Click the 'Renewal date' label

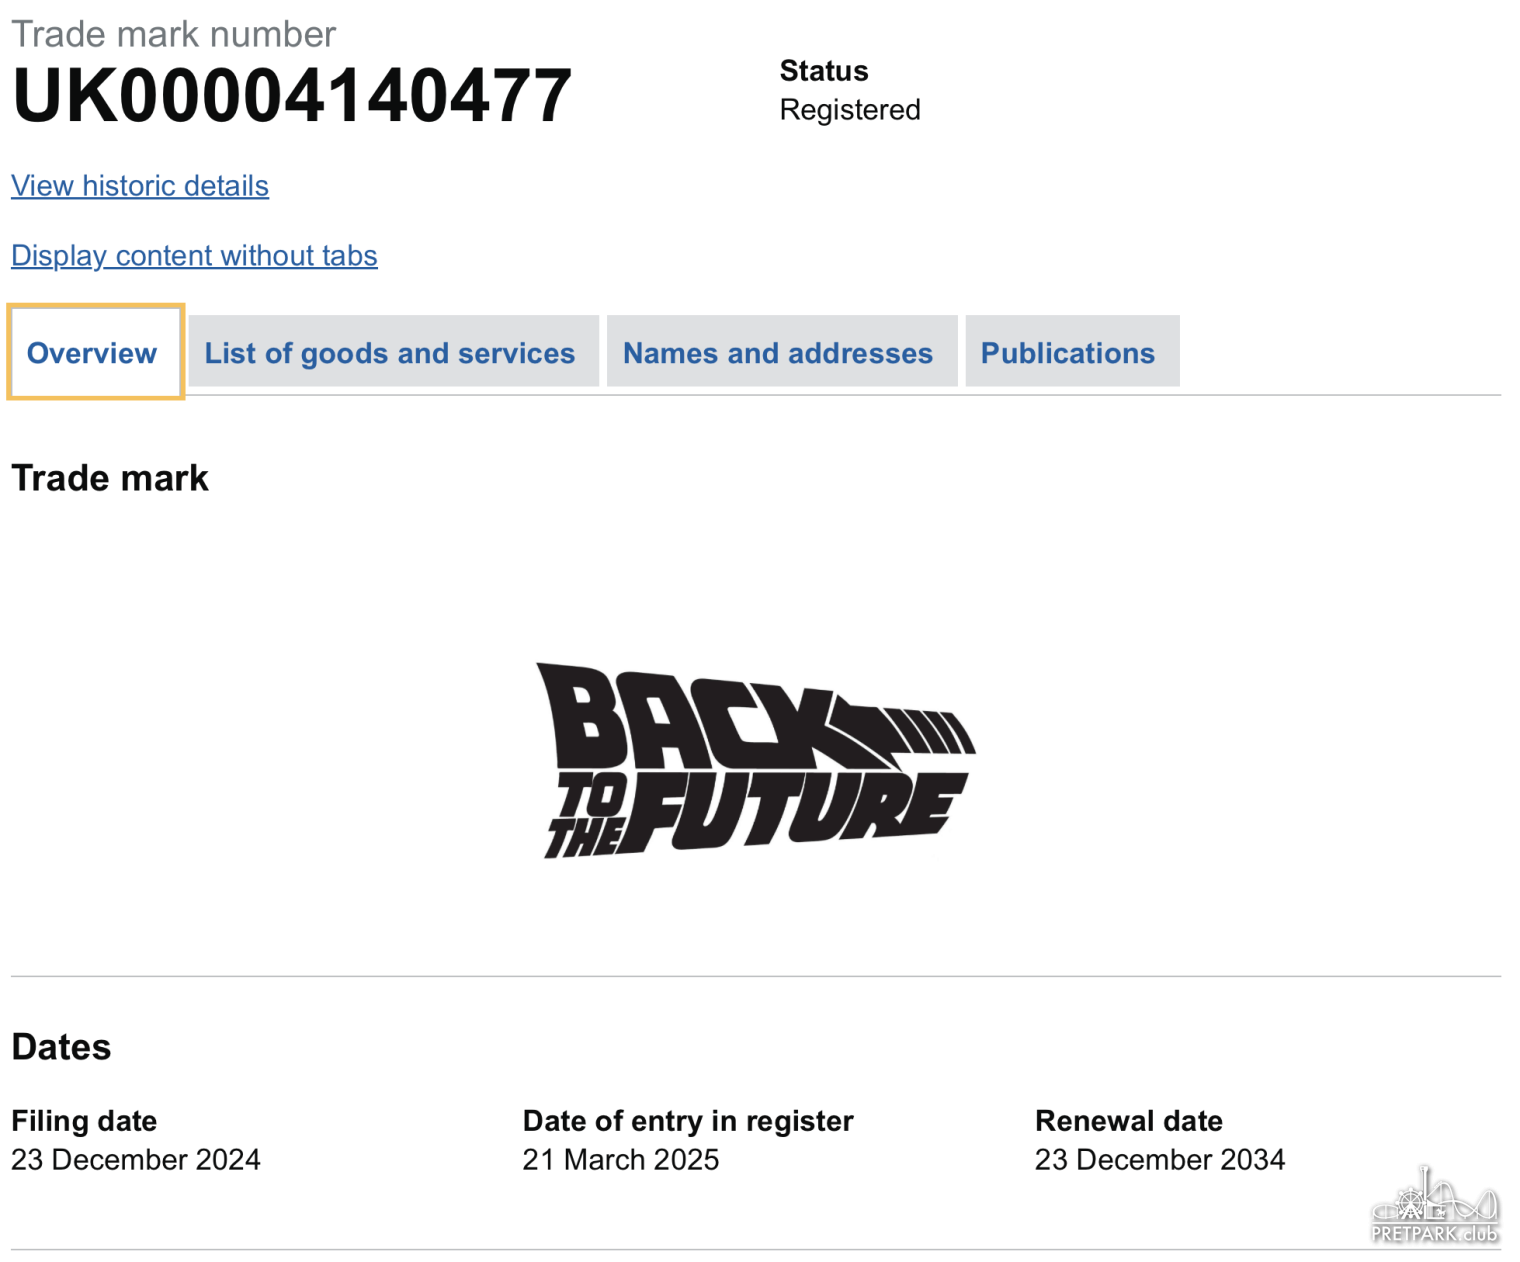[1129, 1121]
